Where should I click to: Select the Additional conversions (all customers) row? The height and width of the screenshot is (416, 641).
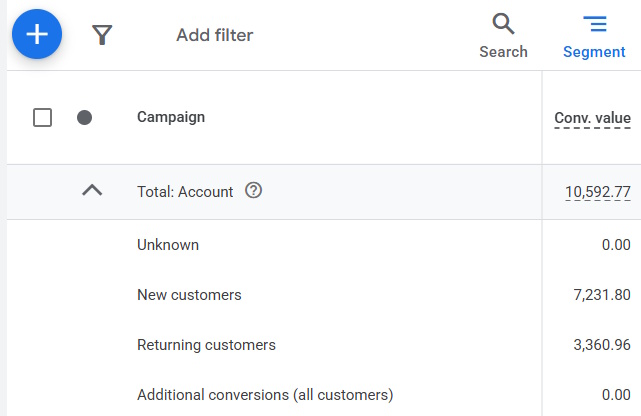pos(265,394)
